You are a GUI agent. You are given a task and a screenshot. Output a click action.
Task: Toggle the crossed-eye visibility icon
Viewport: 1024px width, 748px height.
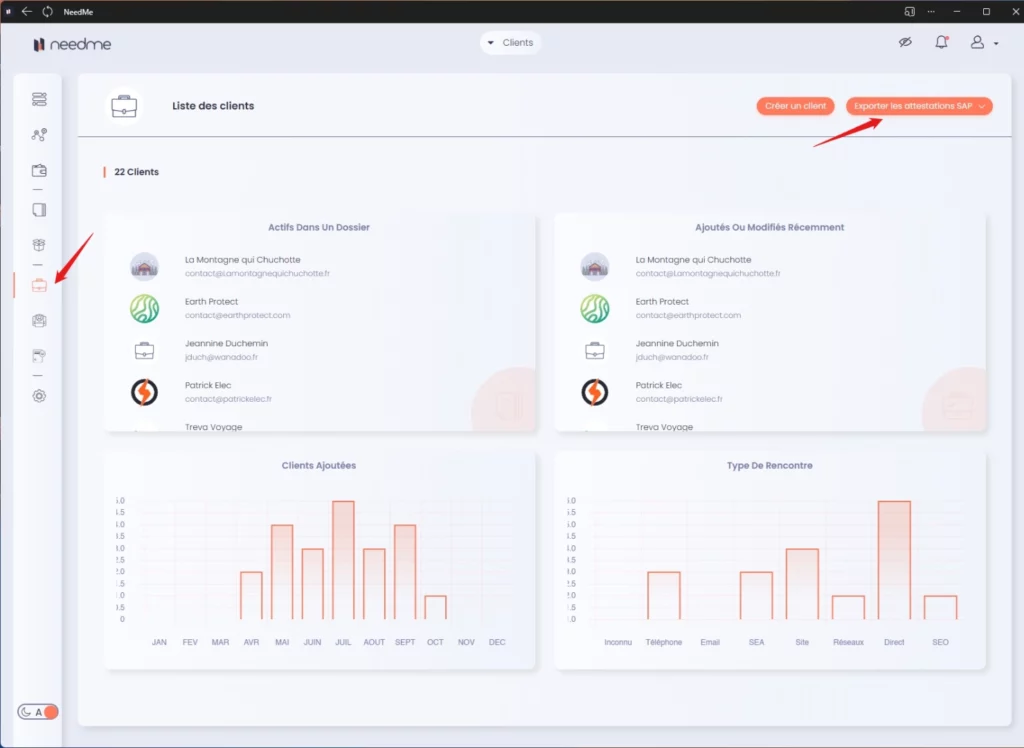905,43
